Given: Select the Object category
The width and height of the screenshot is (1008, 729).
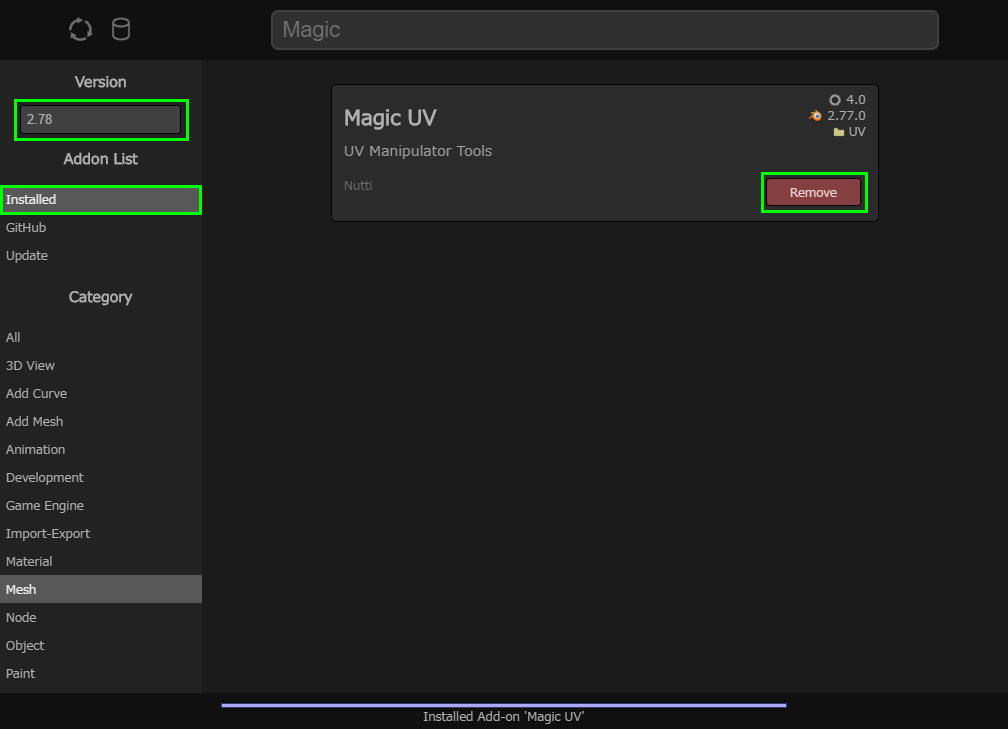Looking at the screenshot, I should tap(101, 646).
